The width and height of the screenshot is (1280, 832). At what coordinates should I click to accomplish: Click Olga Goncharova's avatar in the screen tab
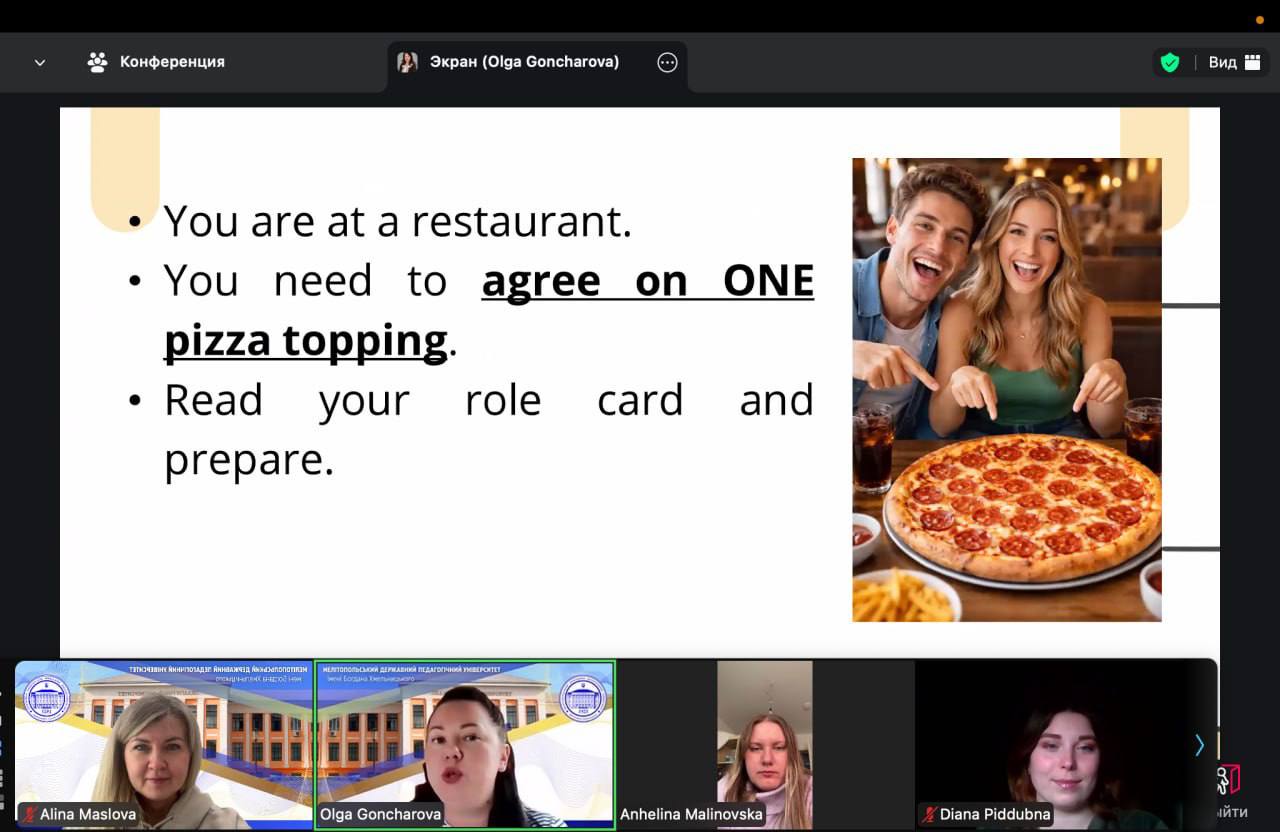(x=407, y=62)
